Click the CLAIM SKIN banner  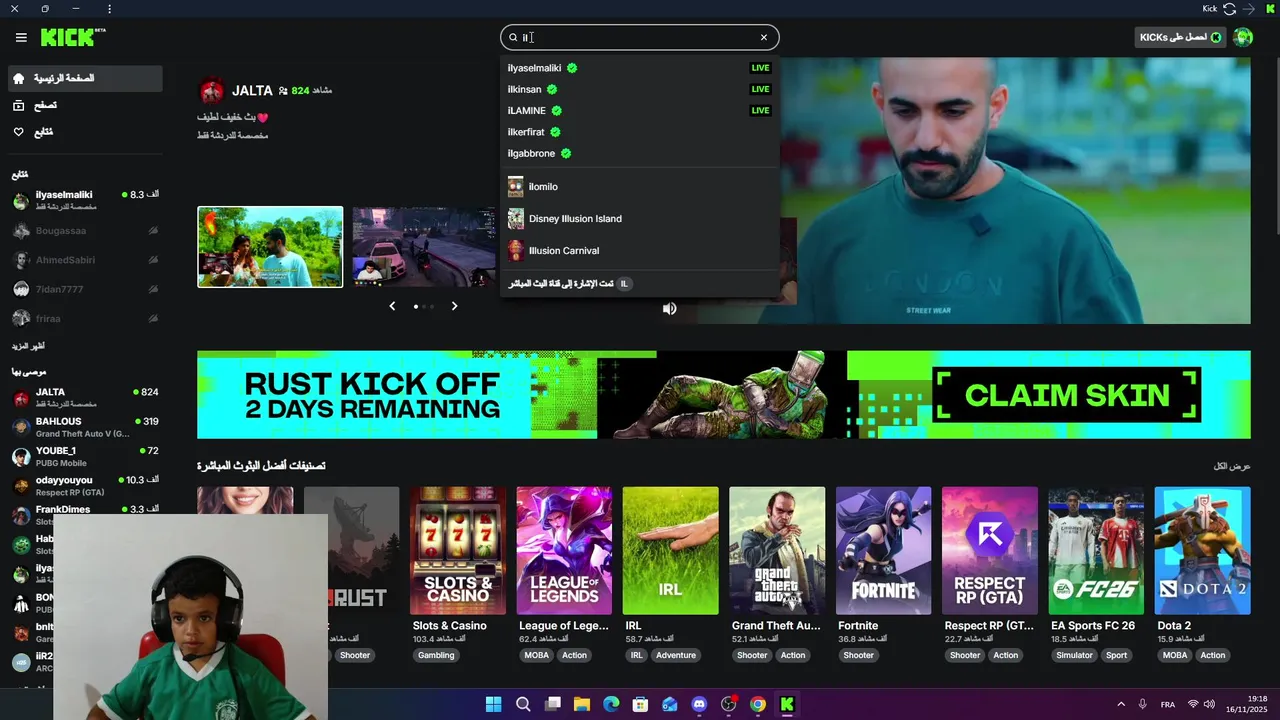(x=1066, y=395)
